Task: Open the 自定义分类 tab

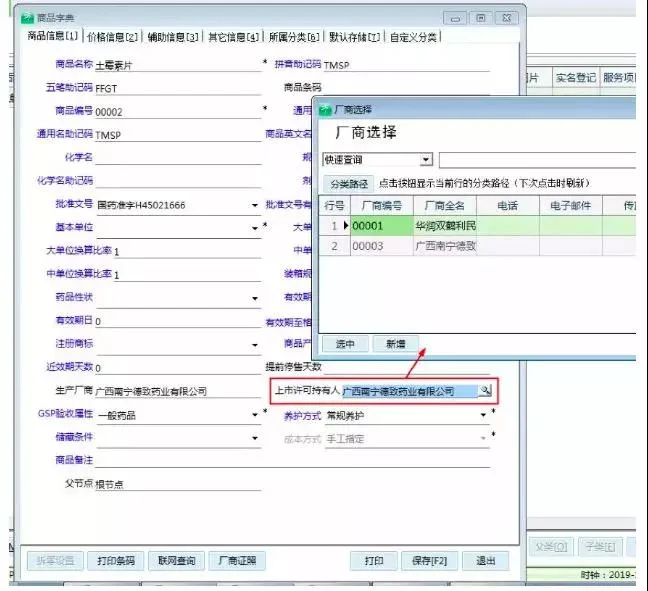Action: (x=413, y=37)
